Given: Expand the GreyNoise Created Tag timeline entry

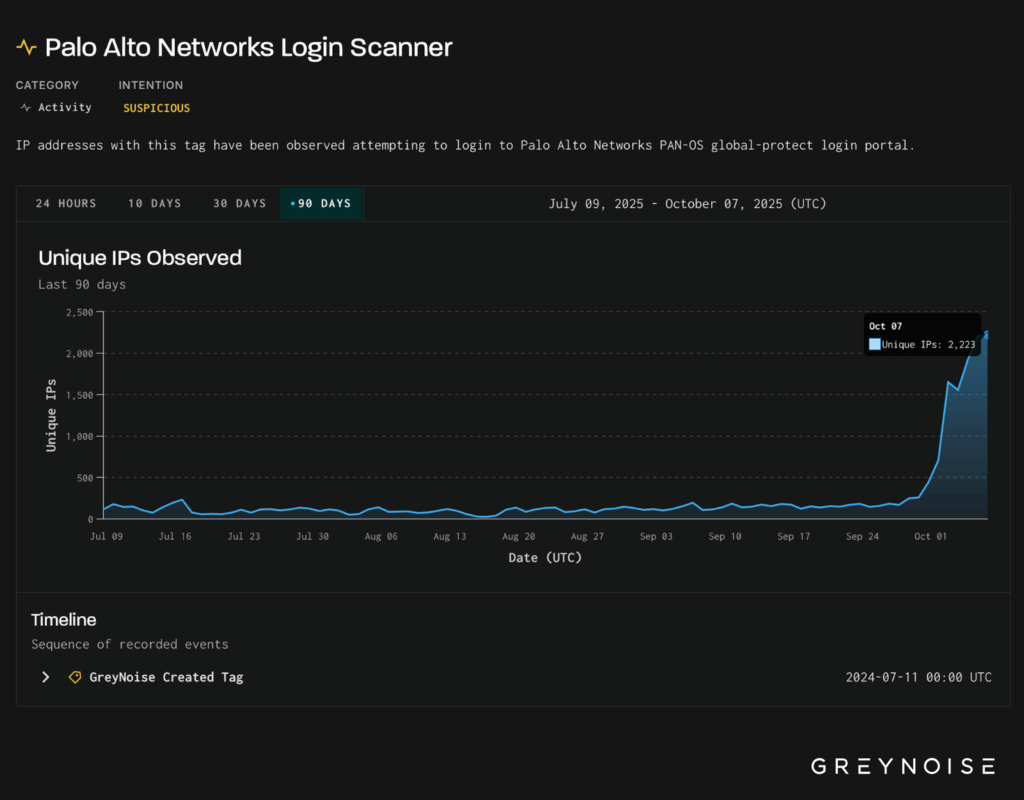Looking at the screenshot, I should point(46,677).
